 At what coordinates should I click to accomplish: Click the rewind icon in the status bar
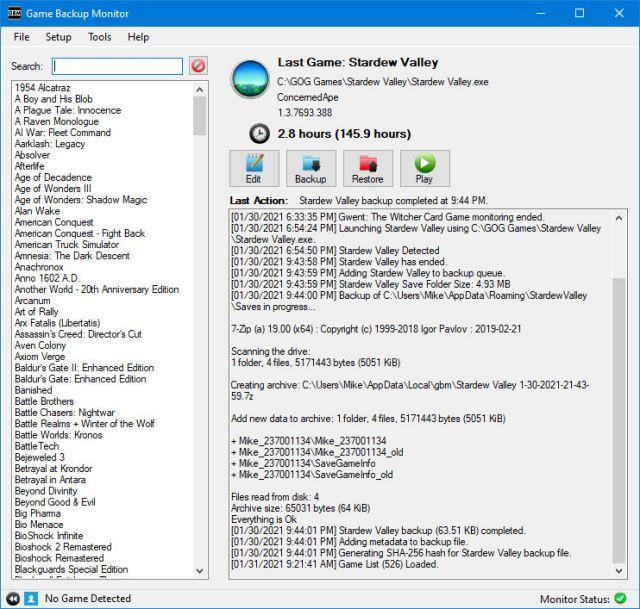12,598
